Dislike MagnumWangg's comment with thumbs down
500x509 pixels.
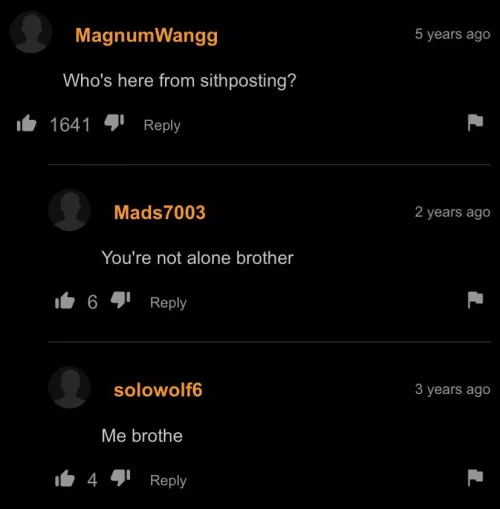(114, 122)
